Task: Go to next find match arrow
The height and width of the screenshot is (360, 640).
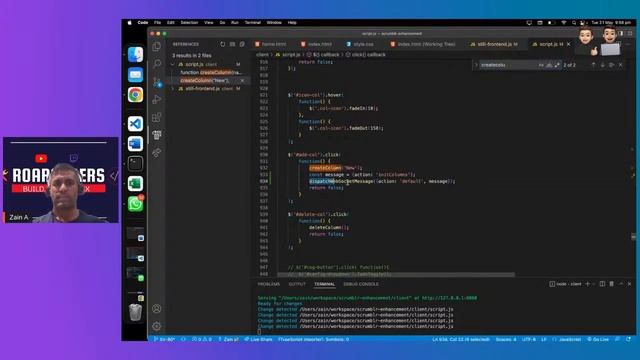Action: [x=602, y=65]
